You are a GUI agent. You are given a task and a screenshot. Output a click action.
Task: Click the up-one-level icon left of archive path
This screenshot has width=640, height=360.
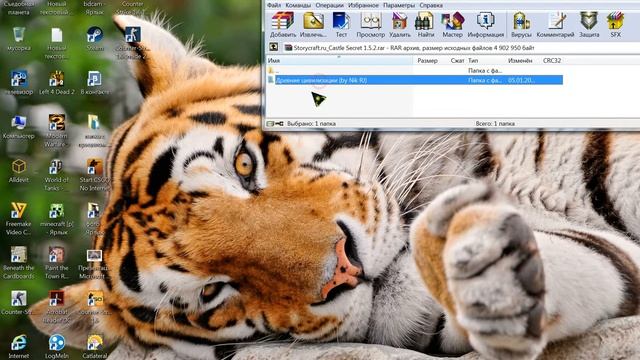coord(273,47)
